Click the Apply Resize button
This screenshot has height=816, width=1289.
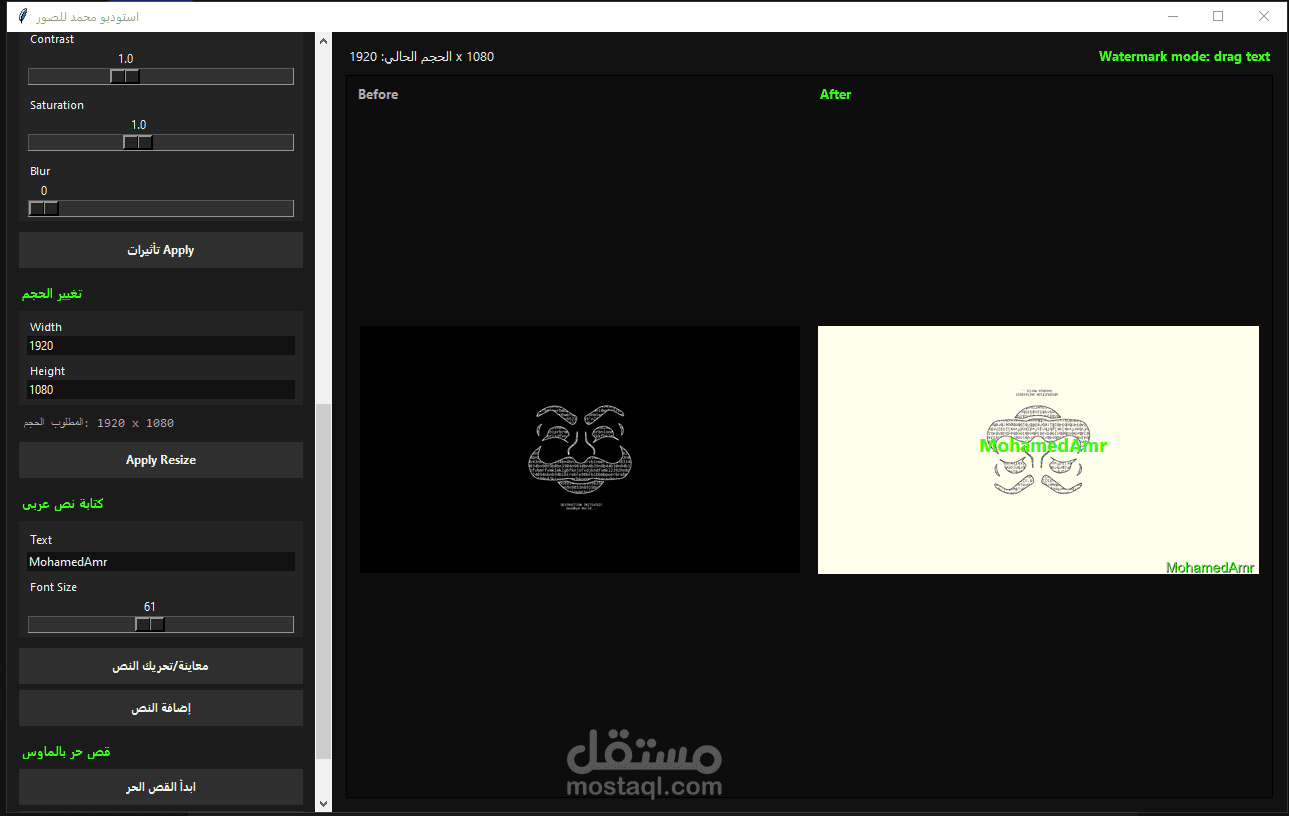click(161, 460)
